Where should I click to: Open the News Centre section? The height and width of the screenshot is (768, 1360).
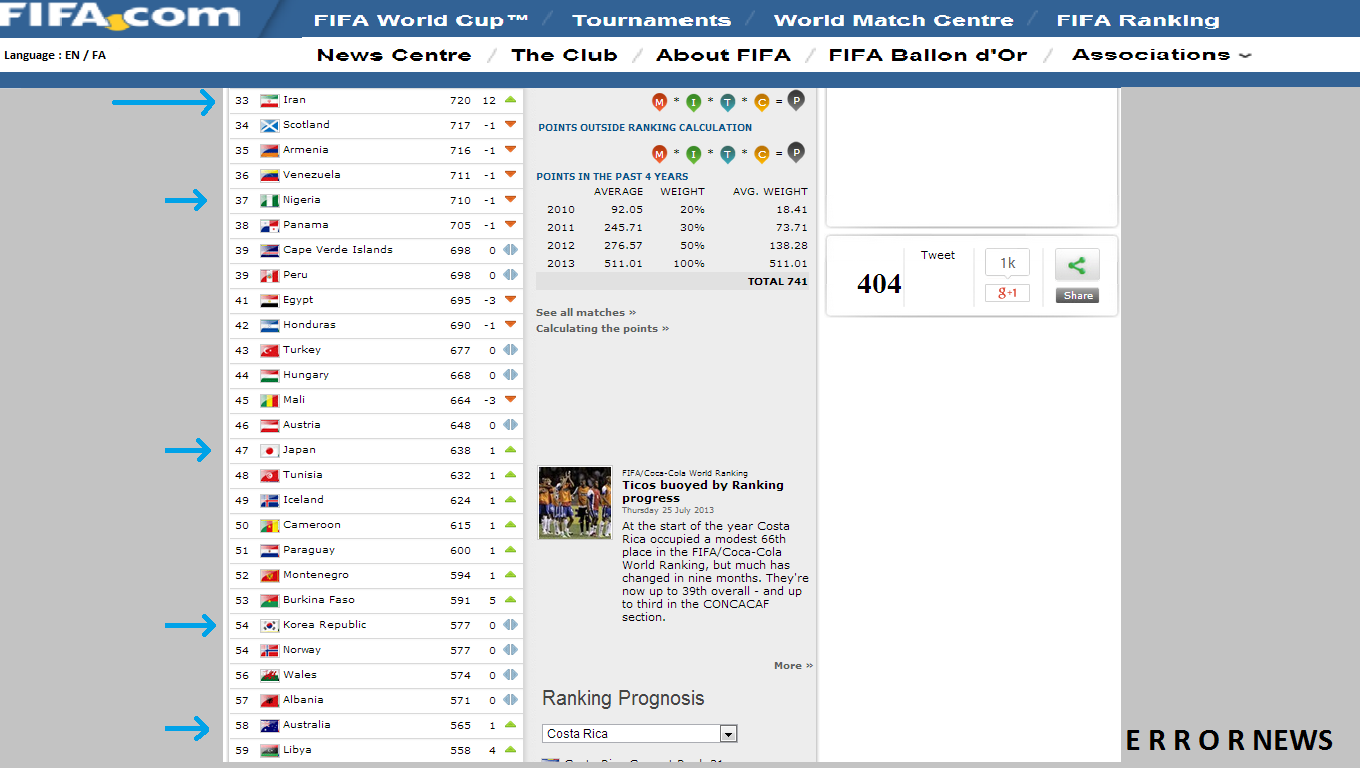coord(394,55)
